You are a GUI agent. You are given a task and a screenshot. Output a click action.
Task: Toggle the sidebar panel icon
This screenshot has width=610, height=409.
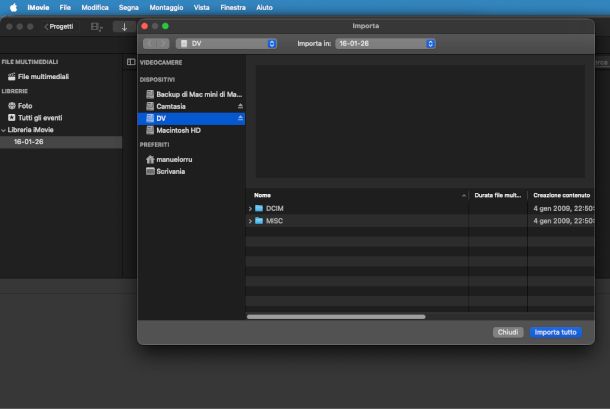[131, 62]
